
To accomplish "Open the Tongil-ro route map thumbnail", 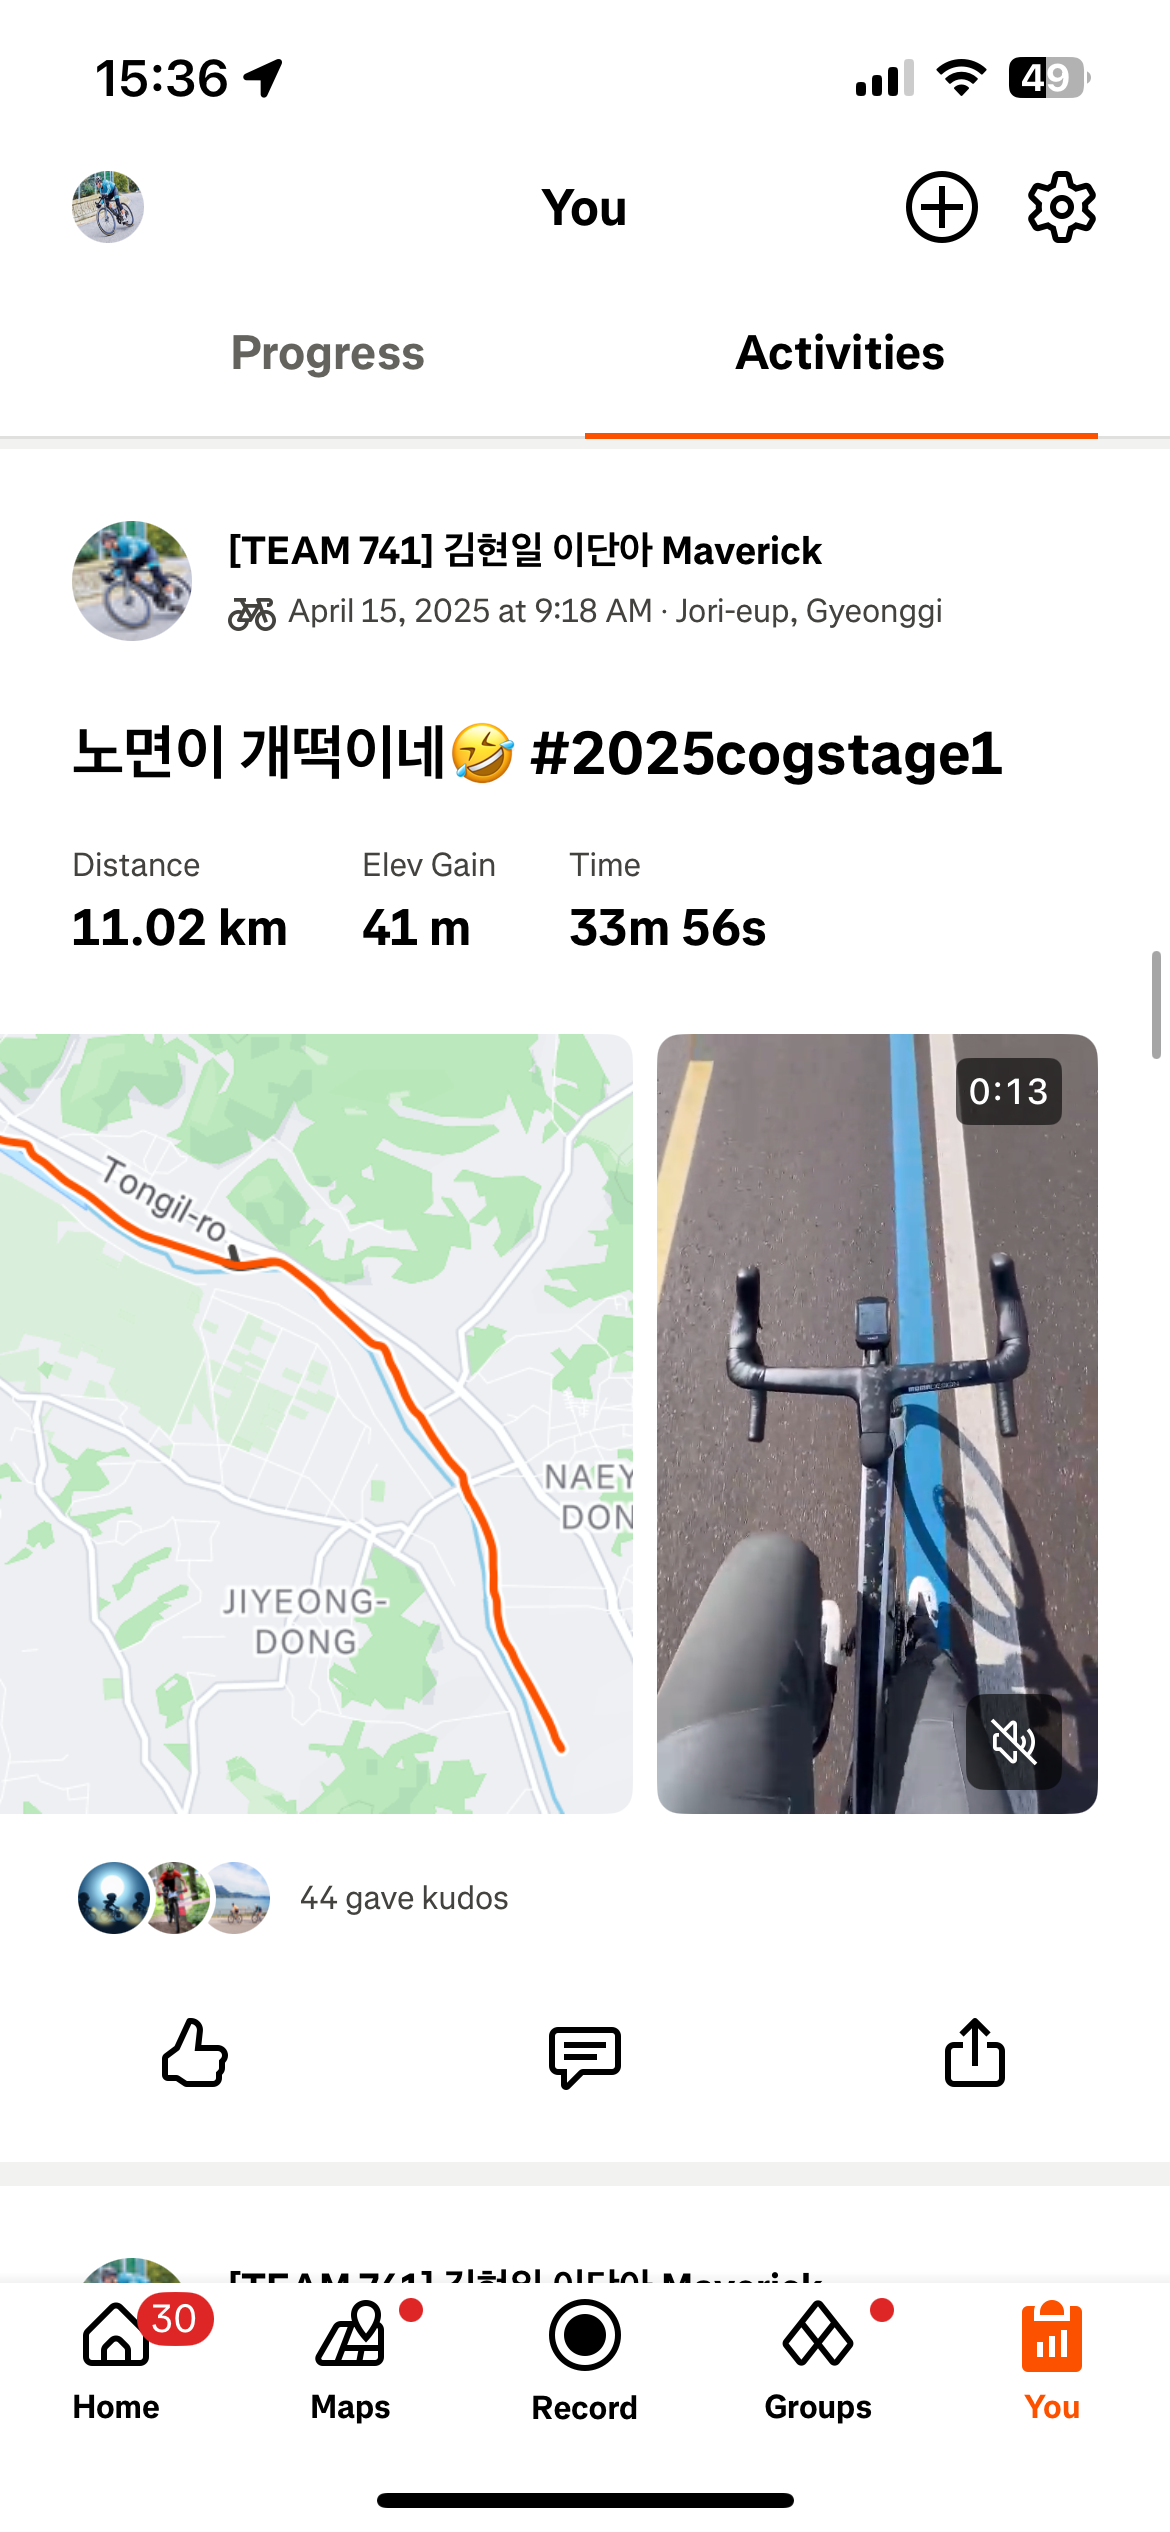I will pyautogui.click(x=316, y=1423).
